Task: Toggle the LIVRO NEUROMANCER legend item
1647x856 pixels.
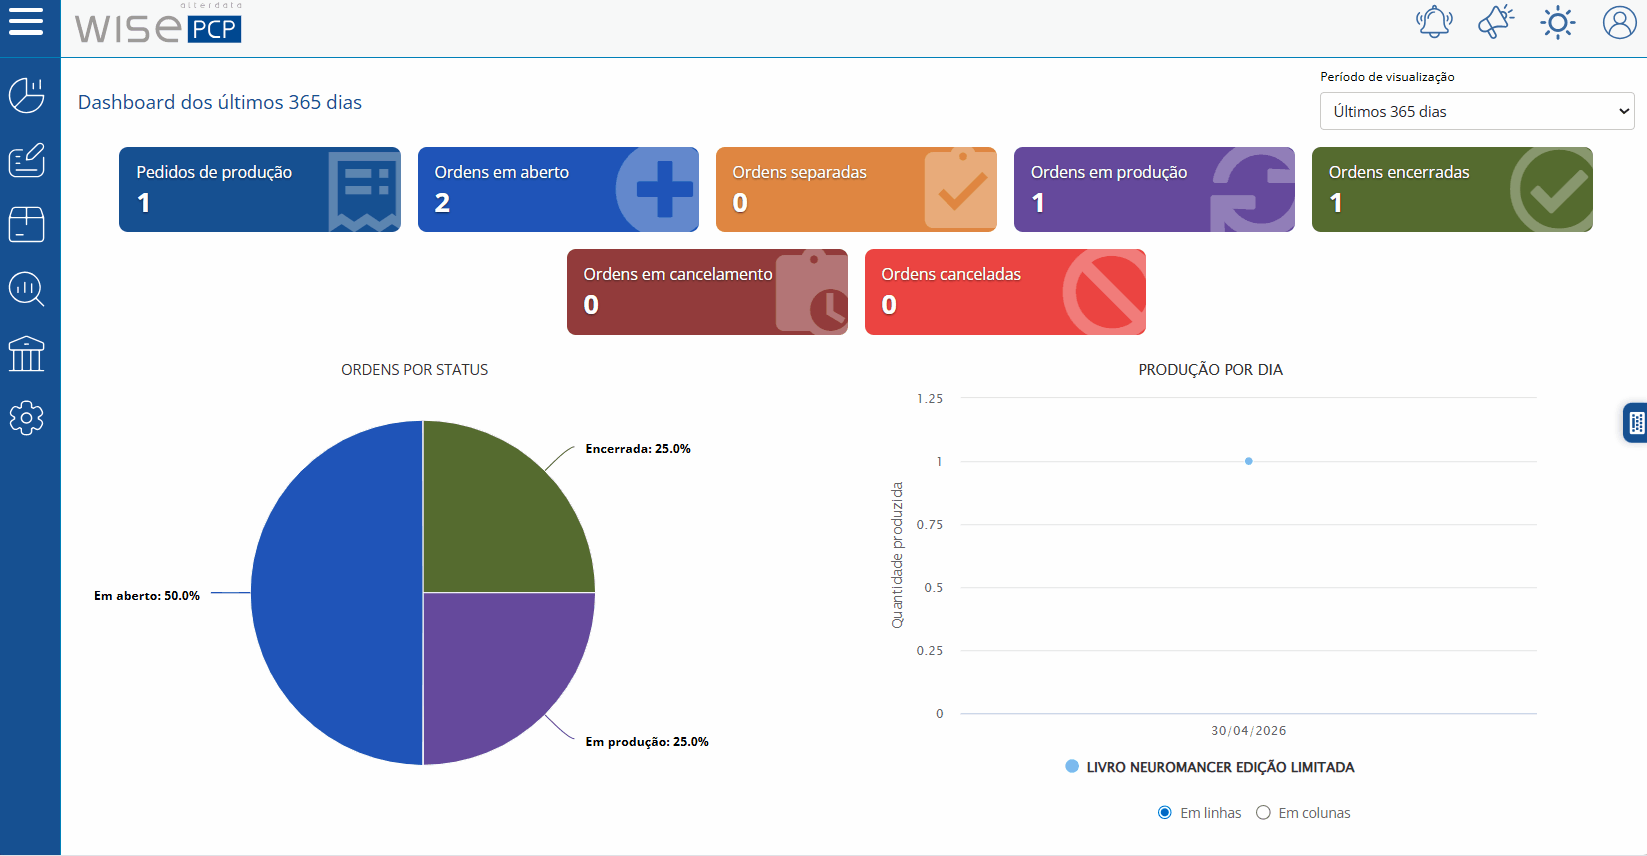Action: [x=1210, y=767]
